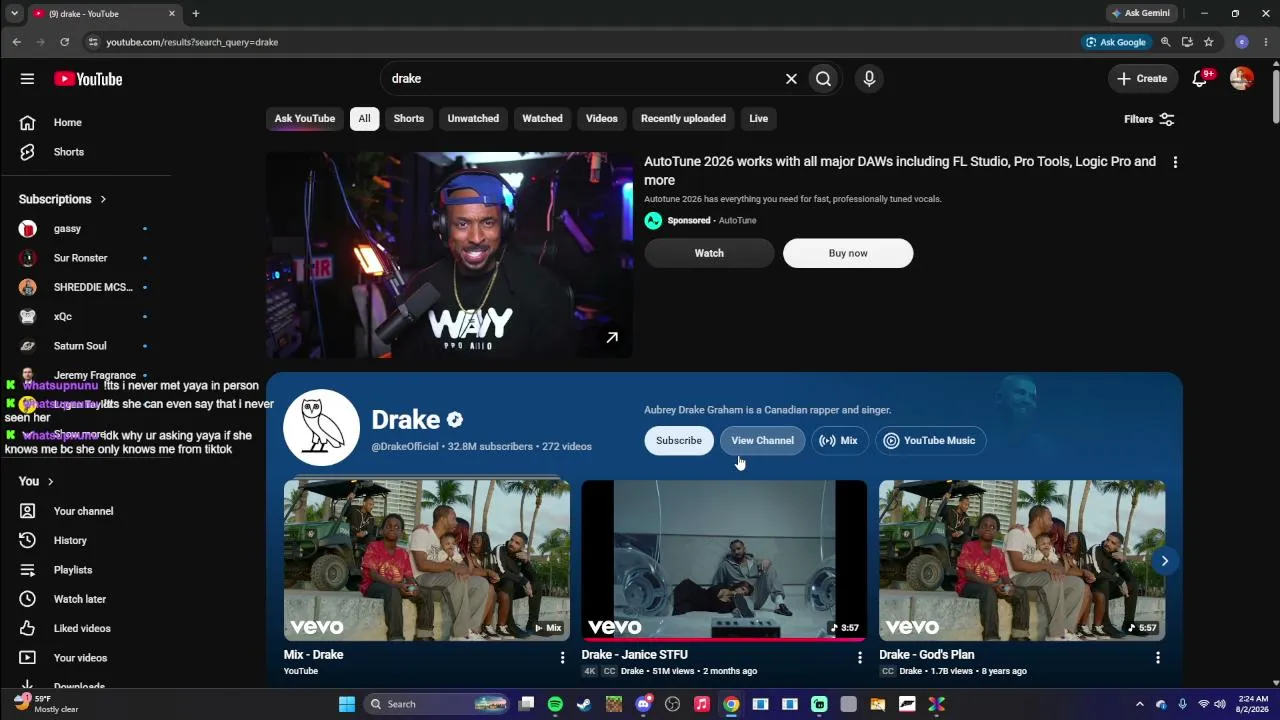Open Steam from the taskbar
Screen dimensions: 1280x720
click(584, 704)
